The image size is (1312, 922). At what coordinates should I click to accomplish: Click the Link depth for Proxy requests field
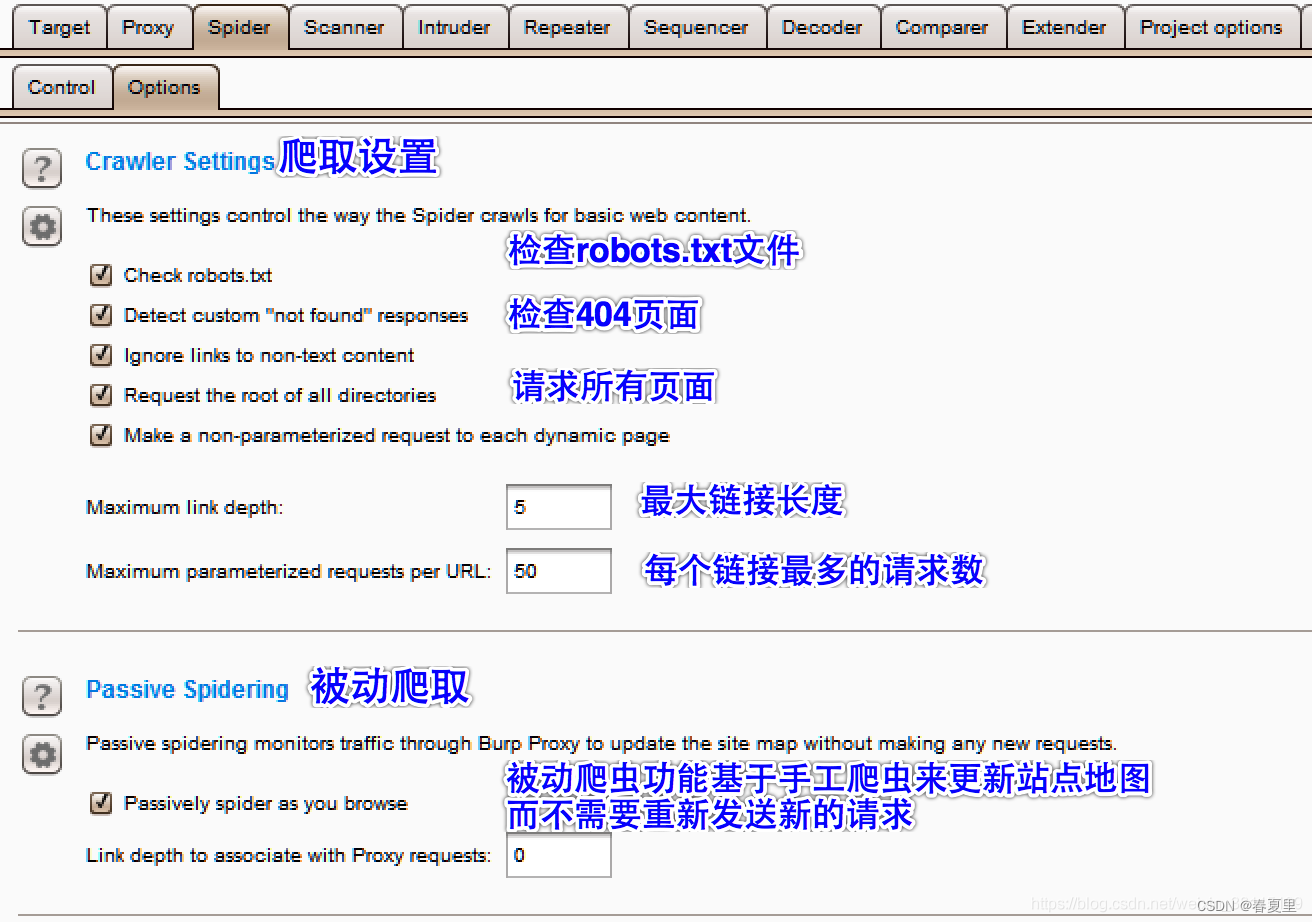559,855
